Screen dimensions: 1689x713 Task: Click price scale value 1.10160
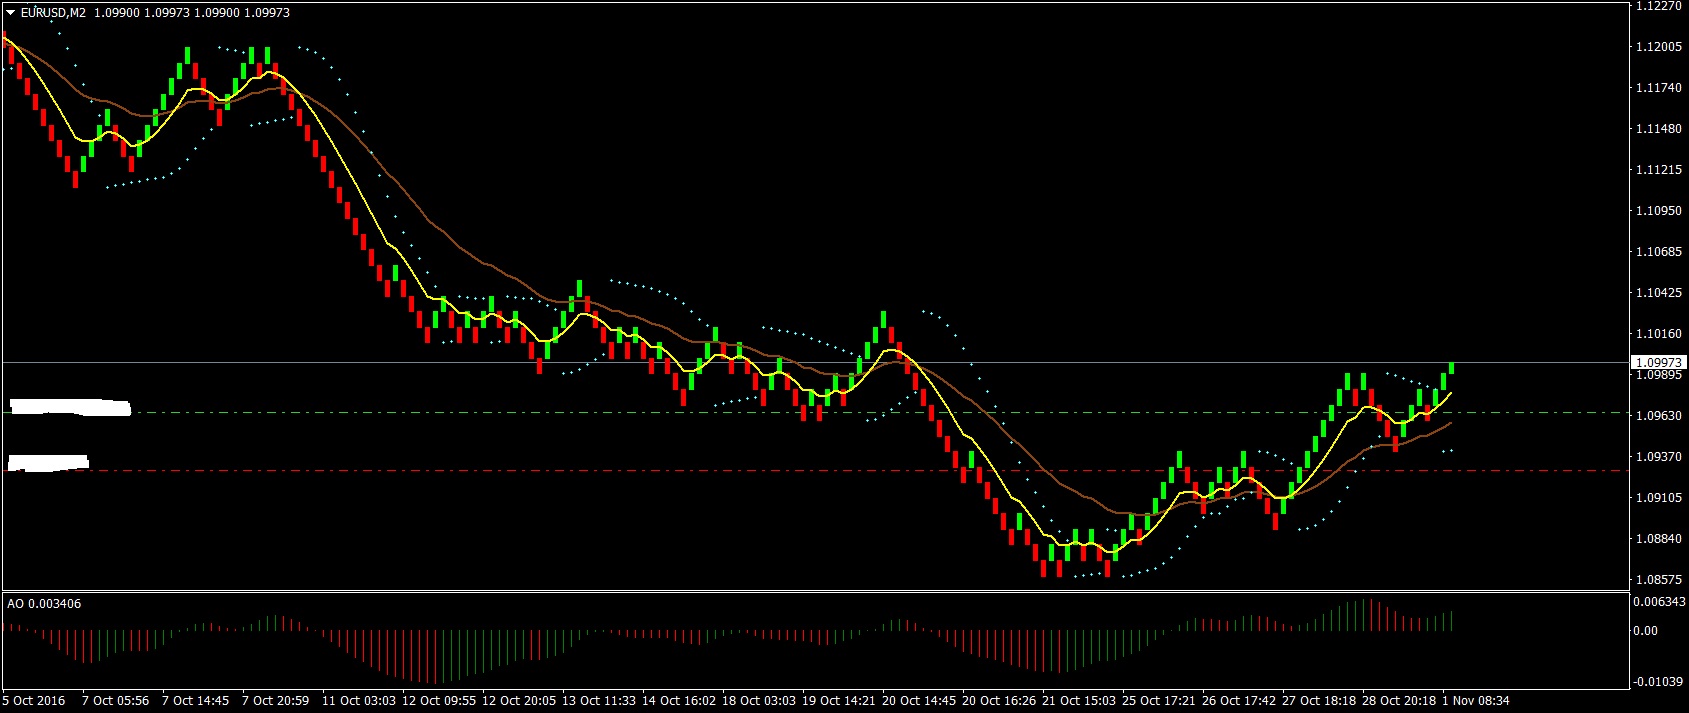(x=1660, y=334)
